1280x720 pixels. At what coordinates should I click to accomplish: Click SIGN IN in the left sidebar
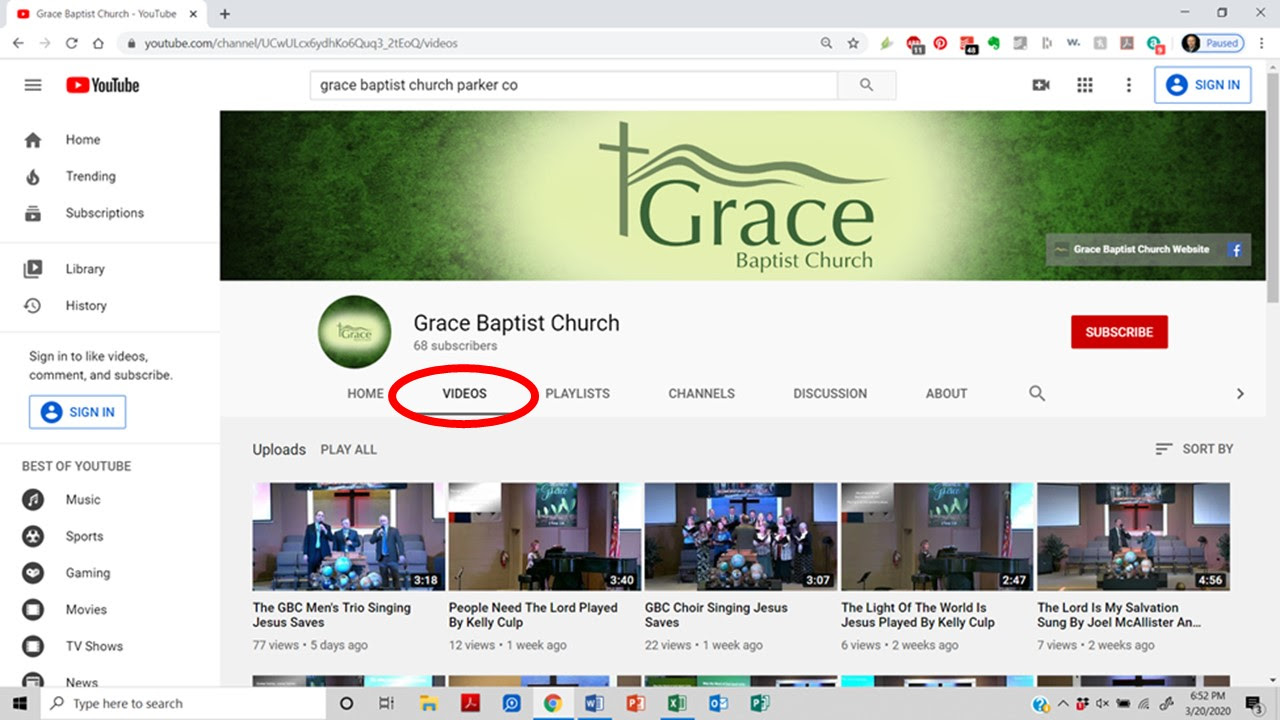tap(78, 412)
